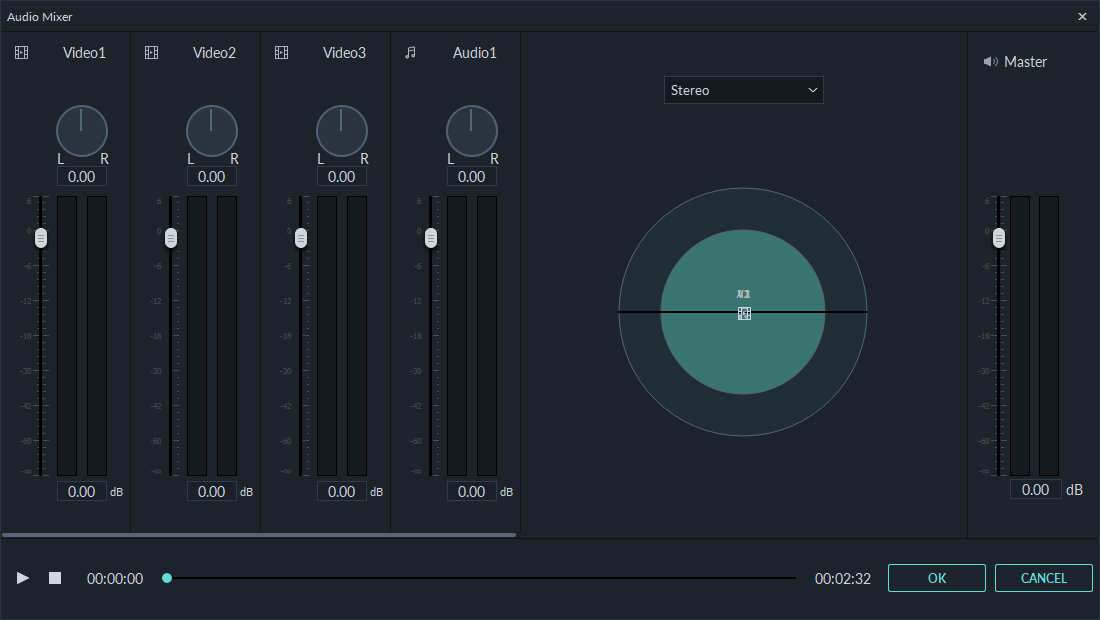
Task: Confirm mixer settings with OK
Action: pos(937,578)
